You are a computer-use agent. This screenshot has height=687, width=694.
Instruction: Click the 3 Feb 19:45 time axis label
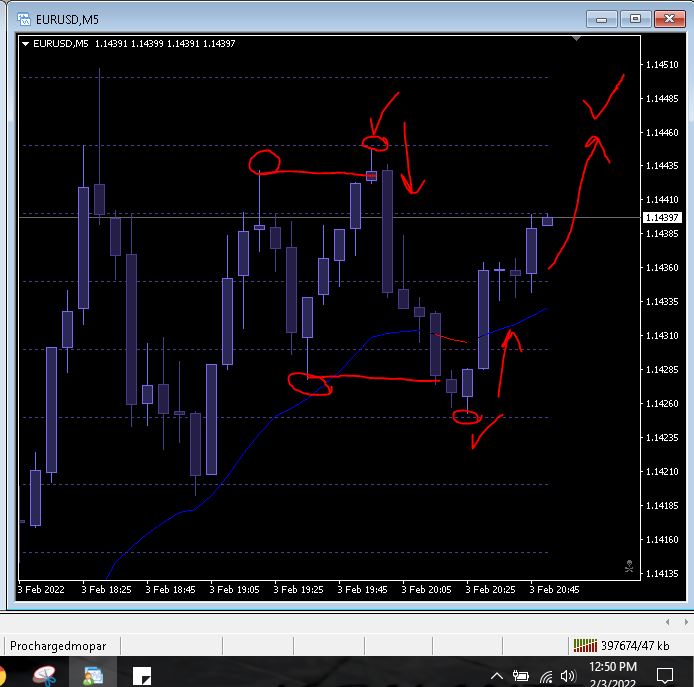[362, 590]
